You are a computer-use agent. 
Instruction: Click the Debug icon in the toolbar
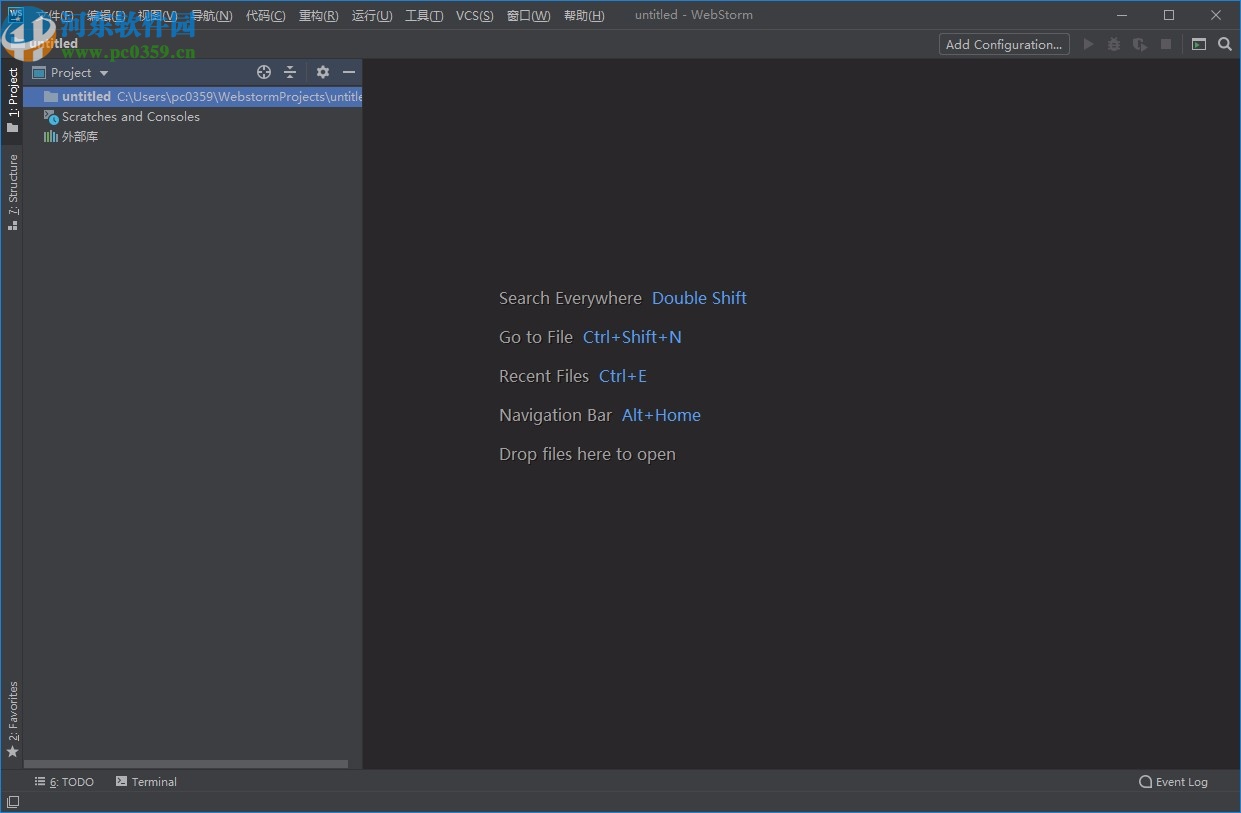tap(1114, 44)
